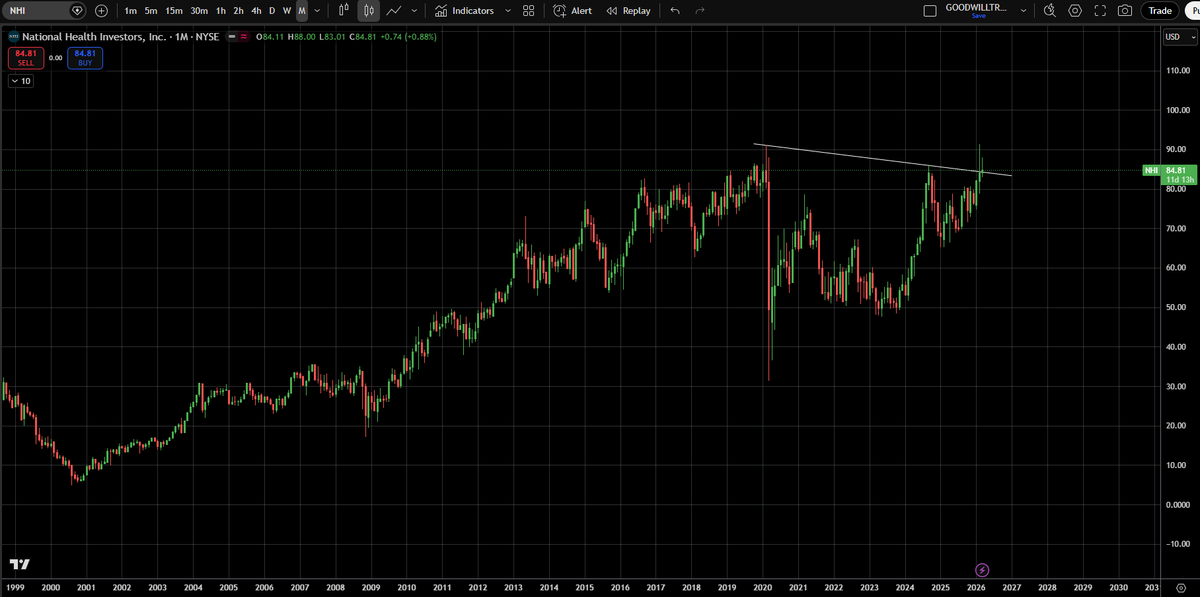Click the TradingView logo in chart corner
The width and height of the screenshot is (1200, 597).
(x=19, y=564)
